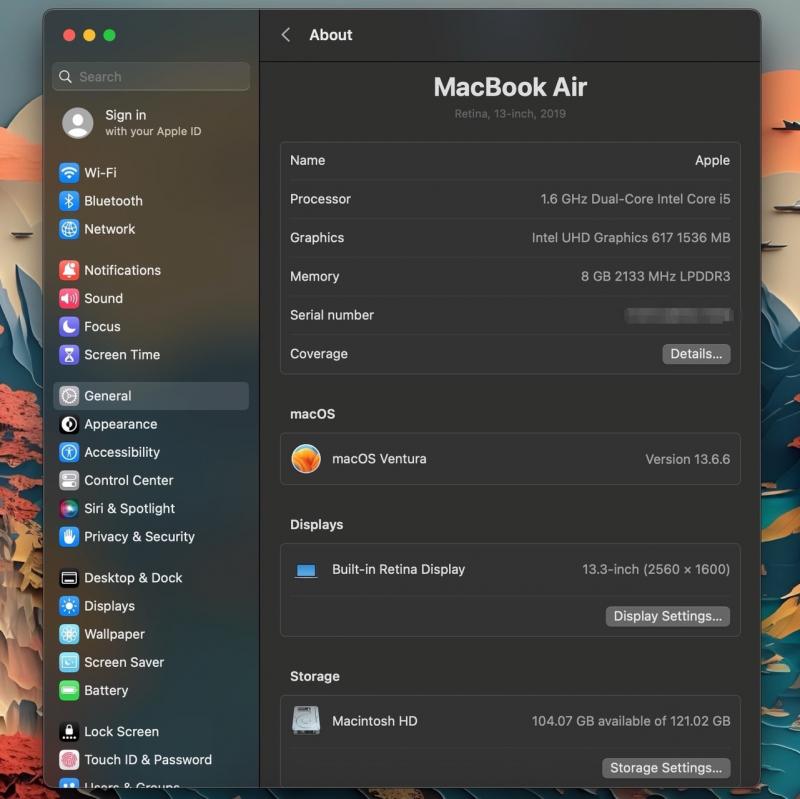Screen dimensions: 800x799
Task: Click the green zoom window button
Action: (109, 35)
